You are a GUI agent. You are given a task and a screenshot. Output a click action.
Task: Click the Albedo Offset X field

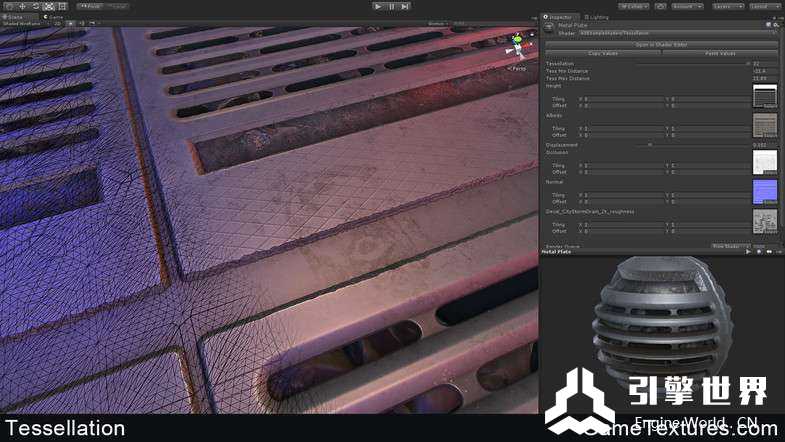click(x=623, y=135)
